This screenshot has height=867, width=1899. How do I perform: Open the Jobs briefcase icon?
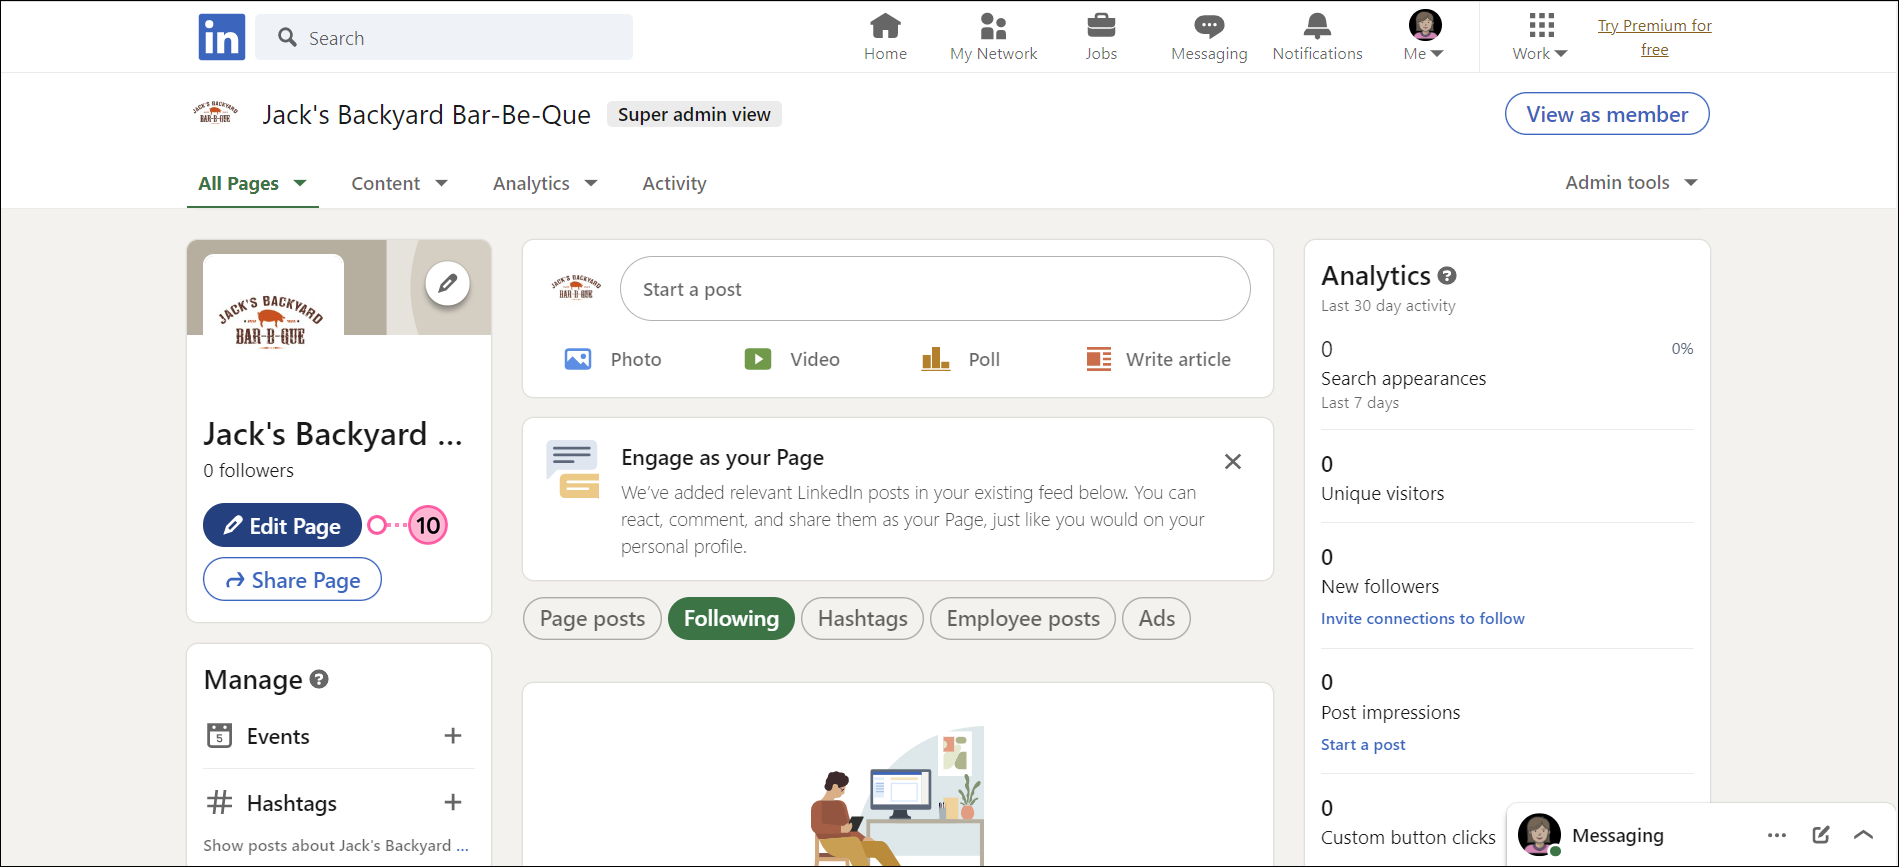[x=1101, y=25]
